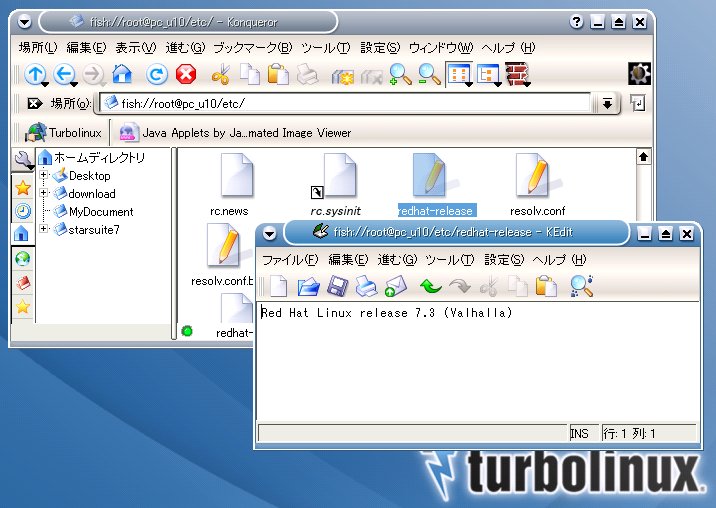
Task: Open ブックマーク(B) menu in Konqueror
Action: pos(253,48)
